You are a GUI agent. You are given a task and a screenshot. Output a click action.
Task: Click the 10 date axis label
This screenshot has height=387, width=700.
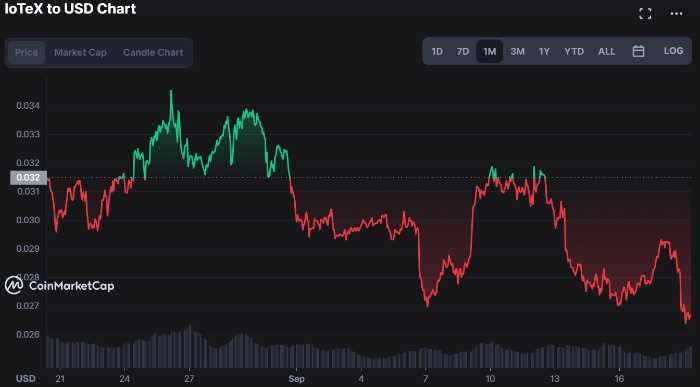[x=490, y=379]
